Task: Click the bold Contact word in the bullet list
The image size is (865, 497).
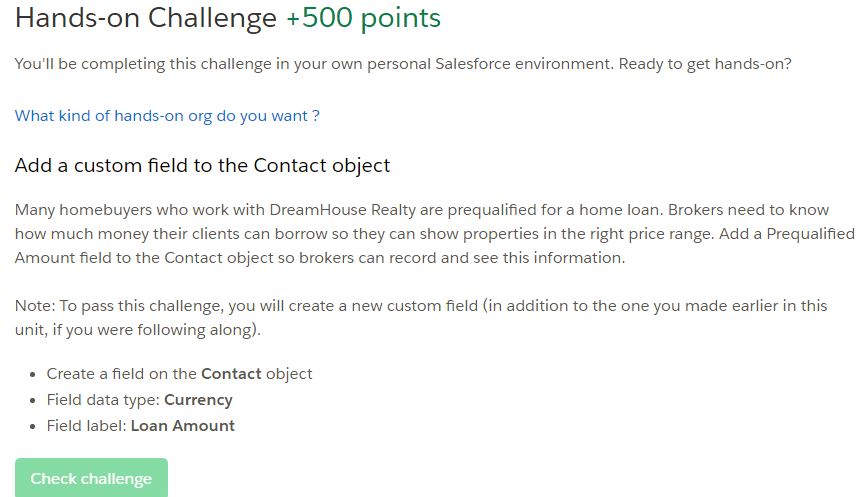Action: (231, 374)
